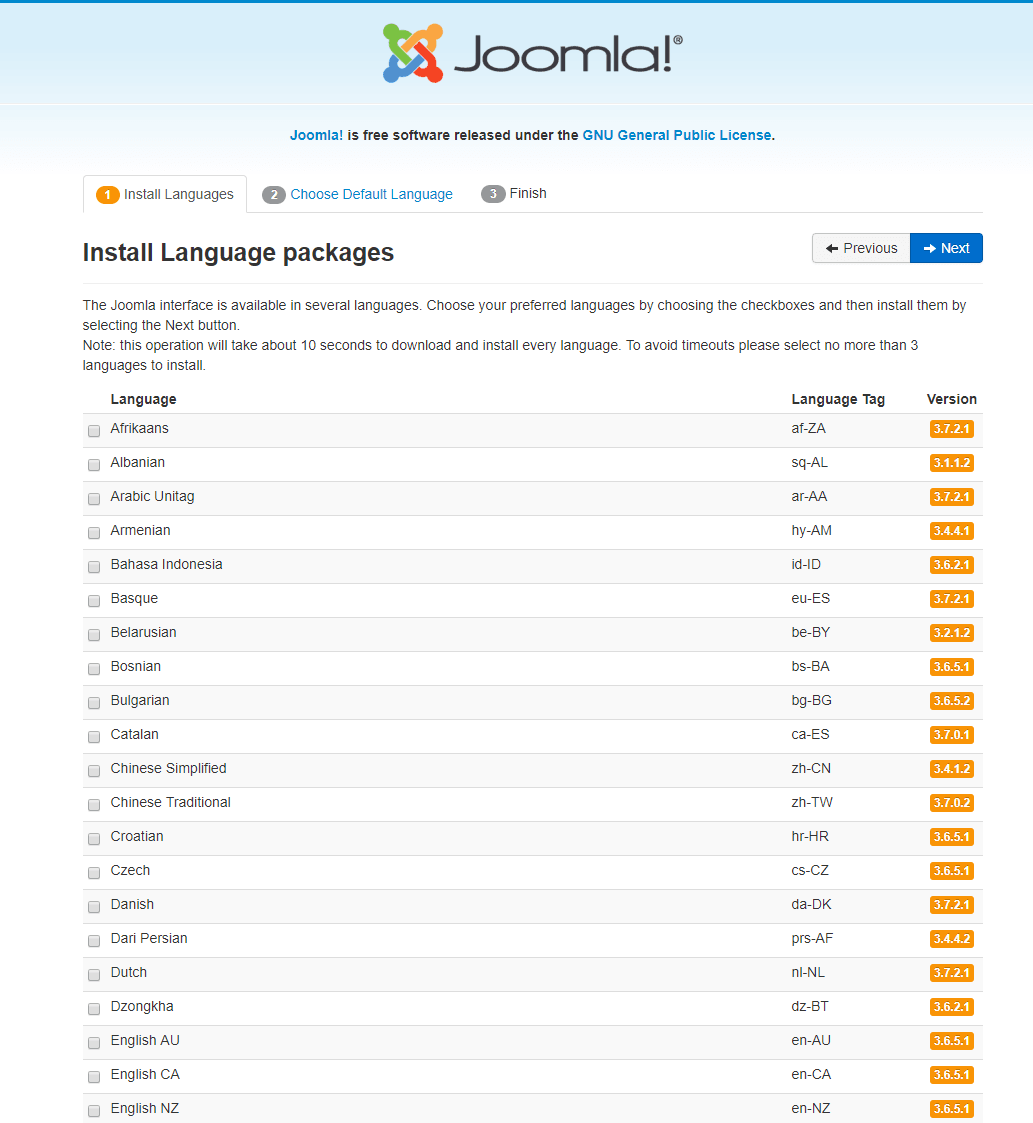Click the af-ZA language tag

click(809, 428)
